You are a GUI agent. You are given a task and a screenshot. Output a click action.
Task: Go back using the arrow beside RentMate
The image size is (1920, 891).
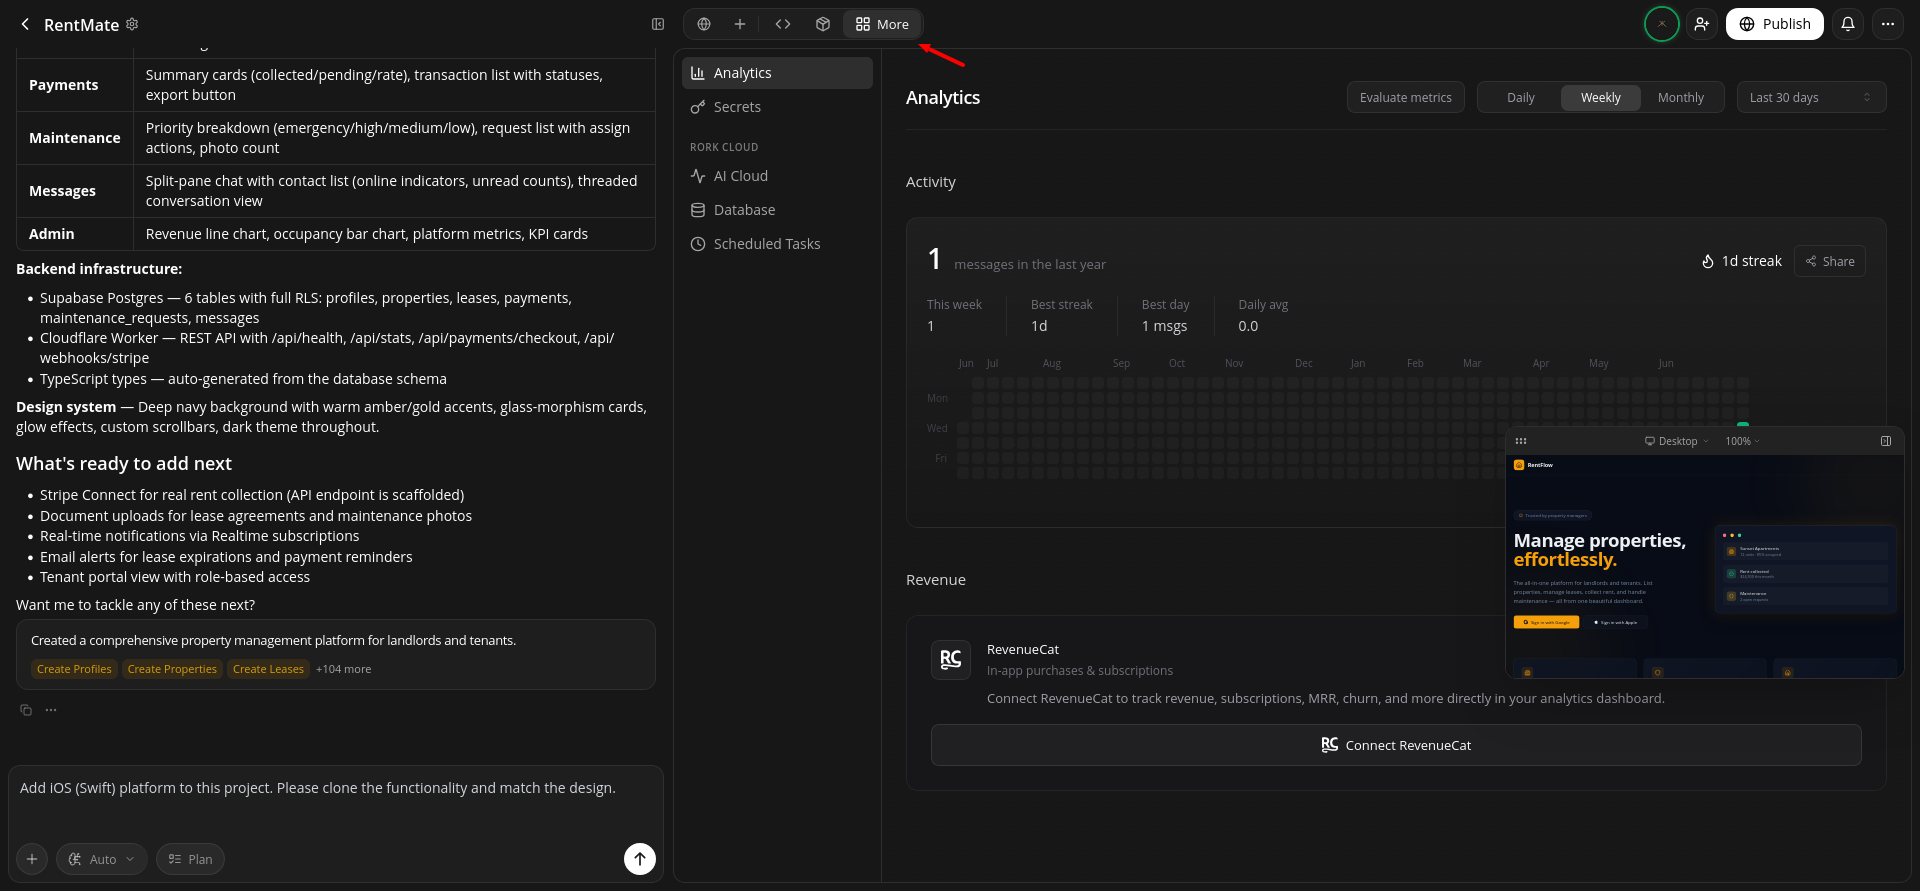[25, 24]
